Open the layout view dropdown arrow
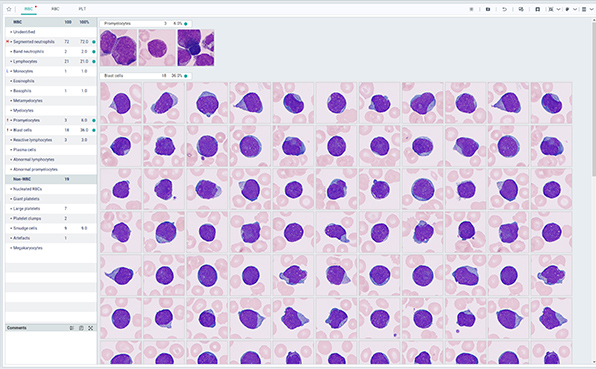Screen dimensions: 596x369 (x=591, y=9)
